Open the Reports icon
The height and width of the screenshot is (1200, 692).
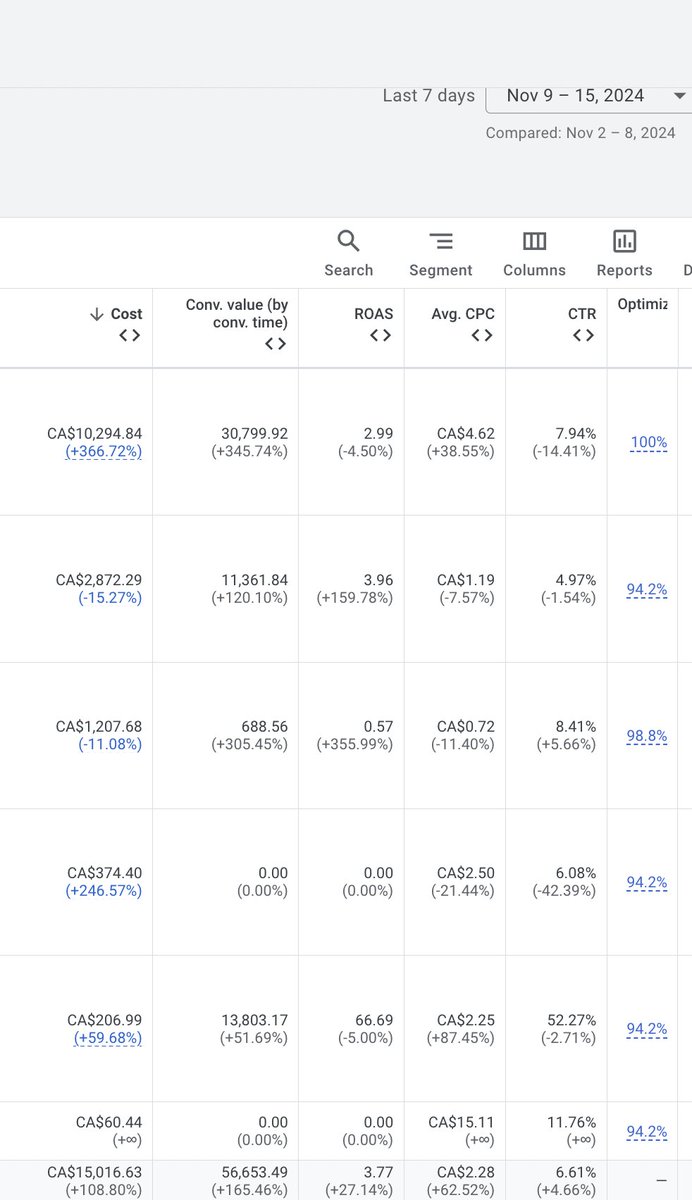coord(624,241)
